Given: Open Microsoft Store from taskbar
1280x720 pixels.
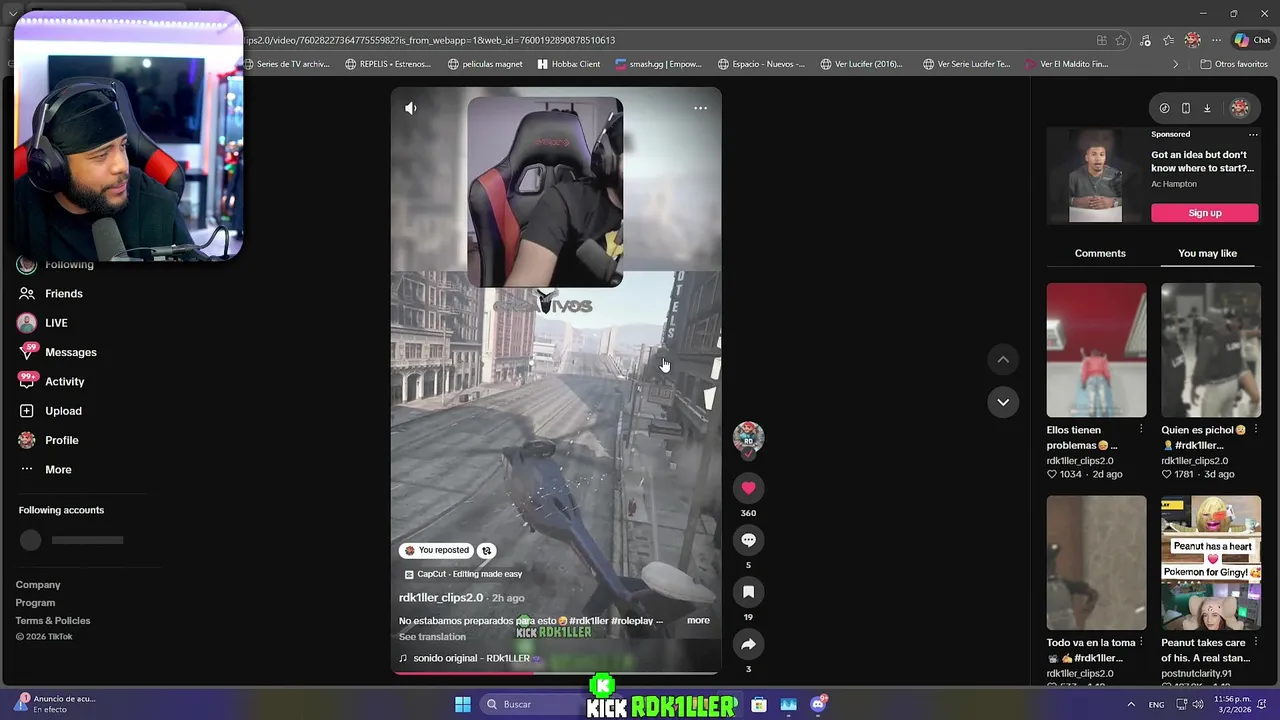Looking at the screenshot, I should click(x=759, y=704).
